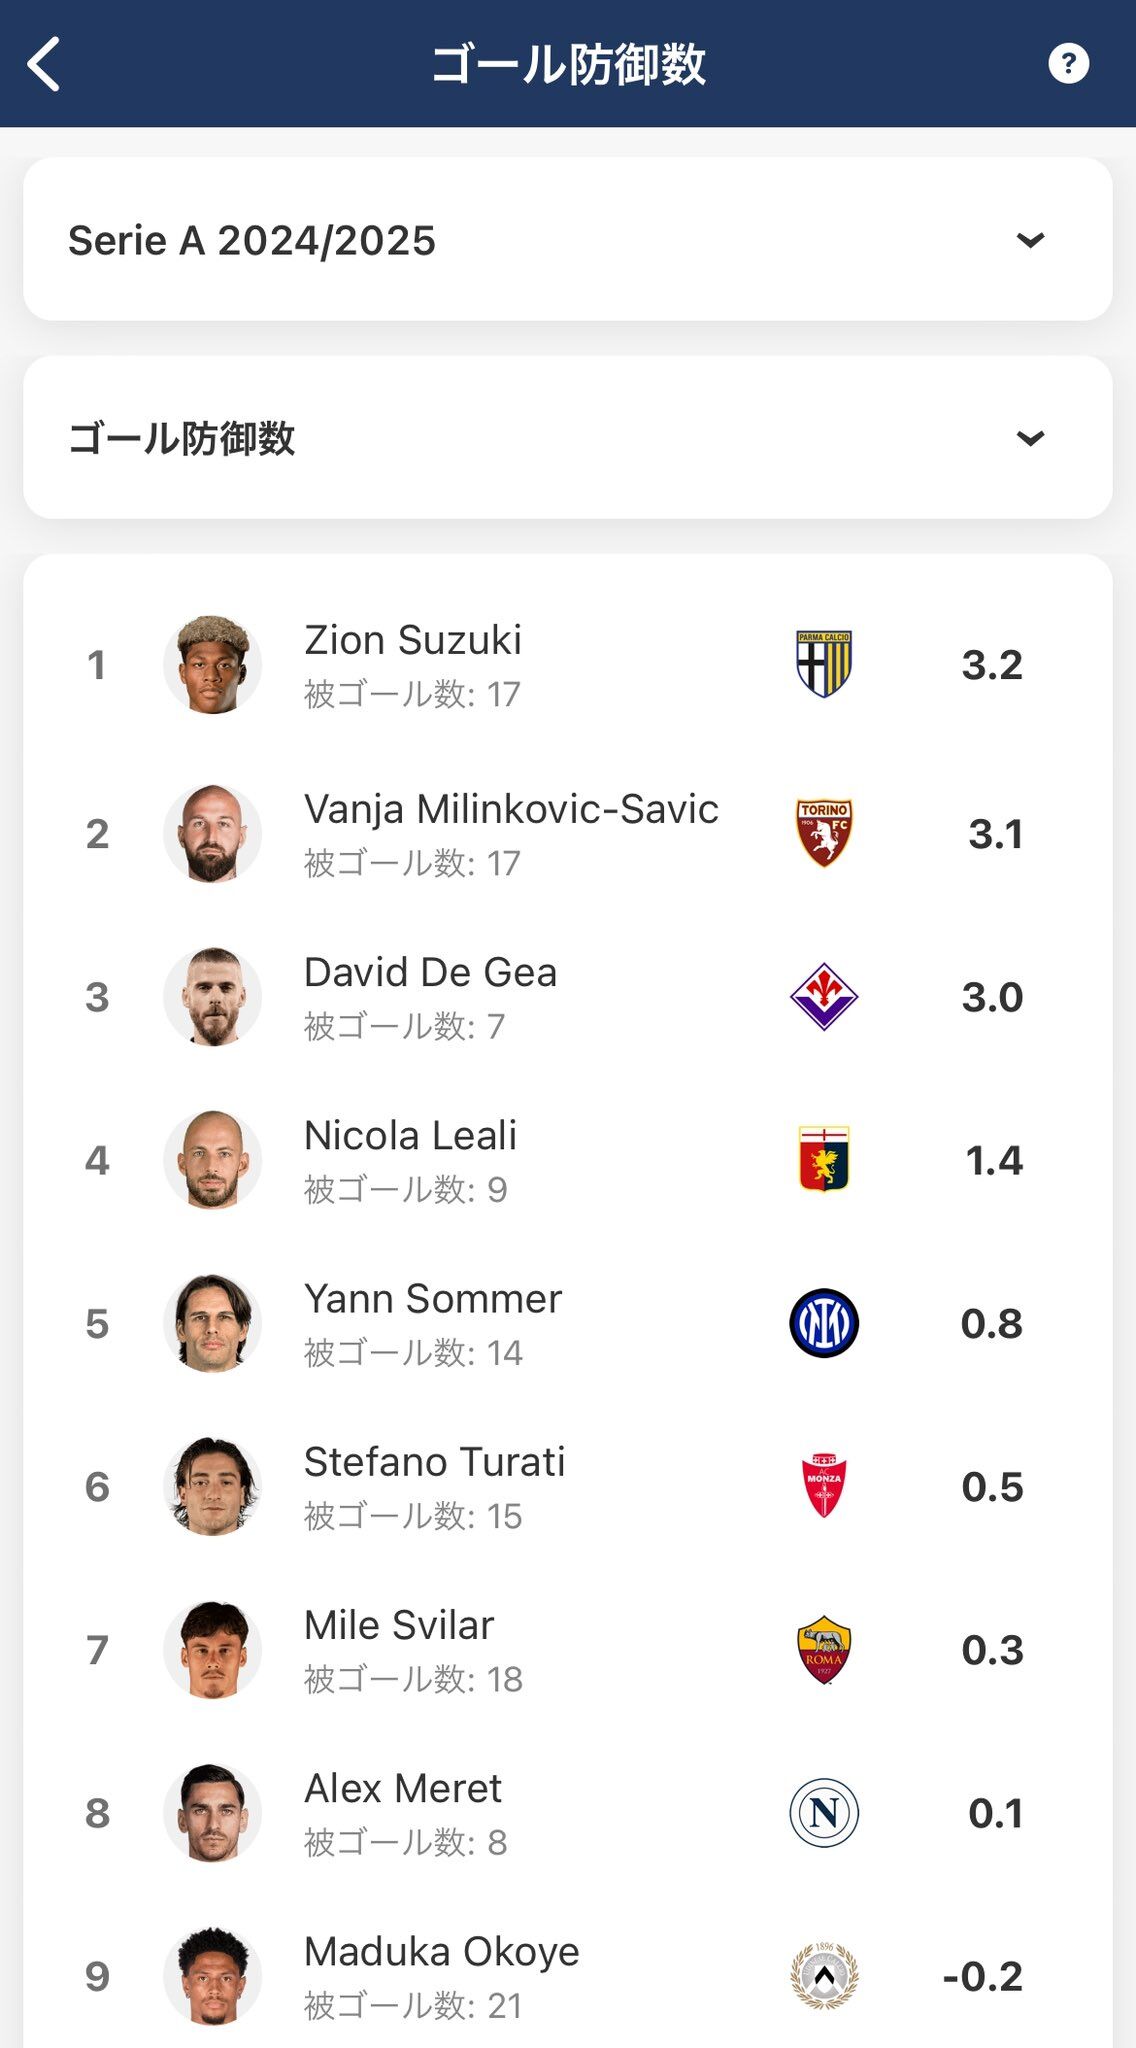Expand the Serie A 2024/2025 season dropdown
The width and height of the screenshot is (1136, 2048).
(568, 240)
